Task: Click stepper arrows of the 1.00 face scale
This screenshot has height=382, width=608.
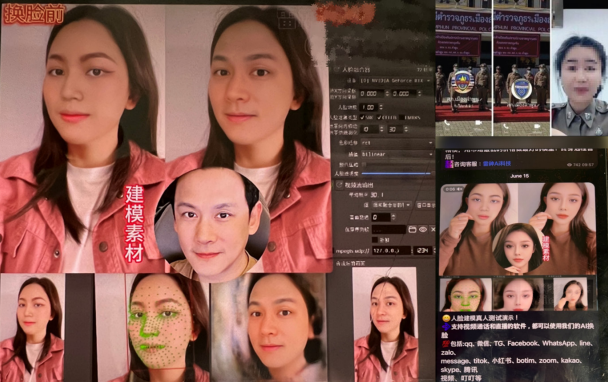Action: 381,107
